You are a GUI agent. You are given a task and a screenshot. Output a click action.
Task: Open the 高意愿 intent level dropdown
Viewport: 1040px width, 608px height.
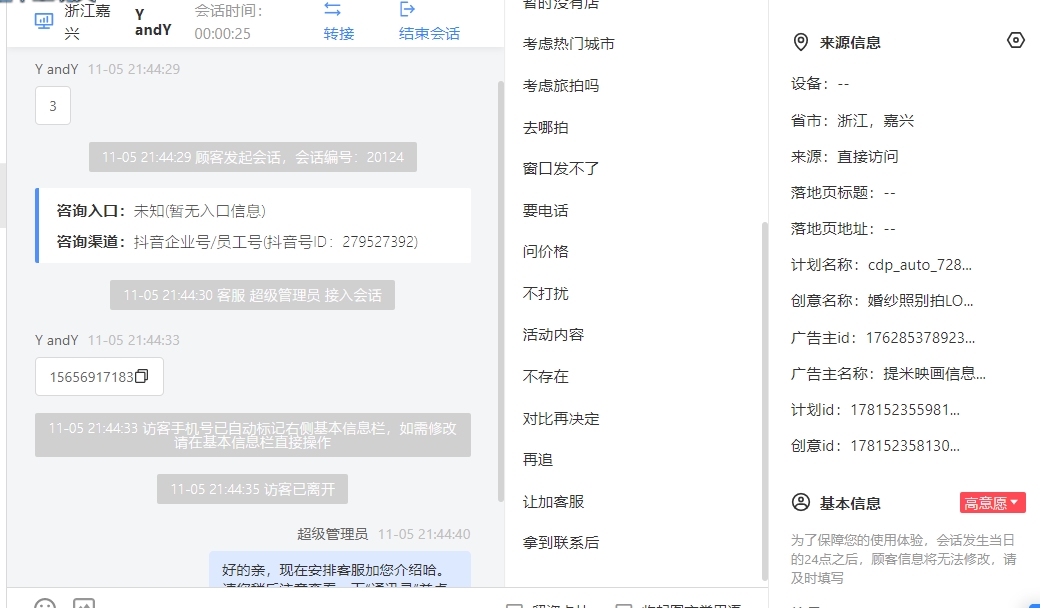(992, 503)
